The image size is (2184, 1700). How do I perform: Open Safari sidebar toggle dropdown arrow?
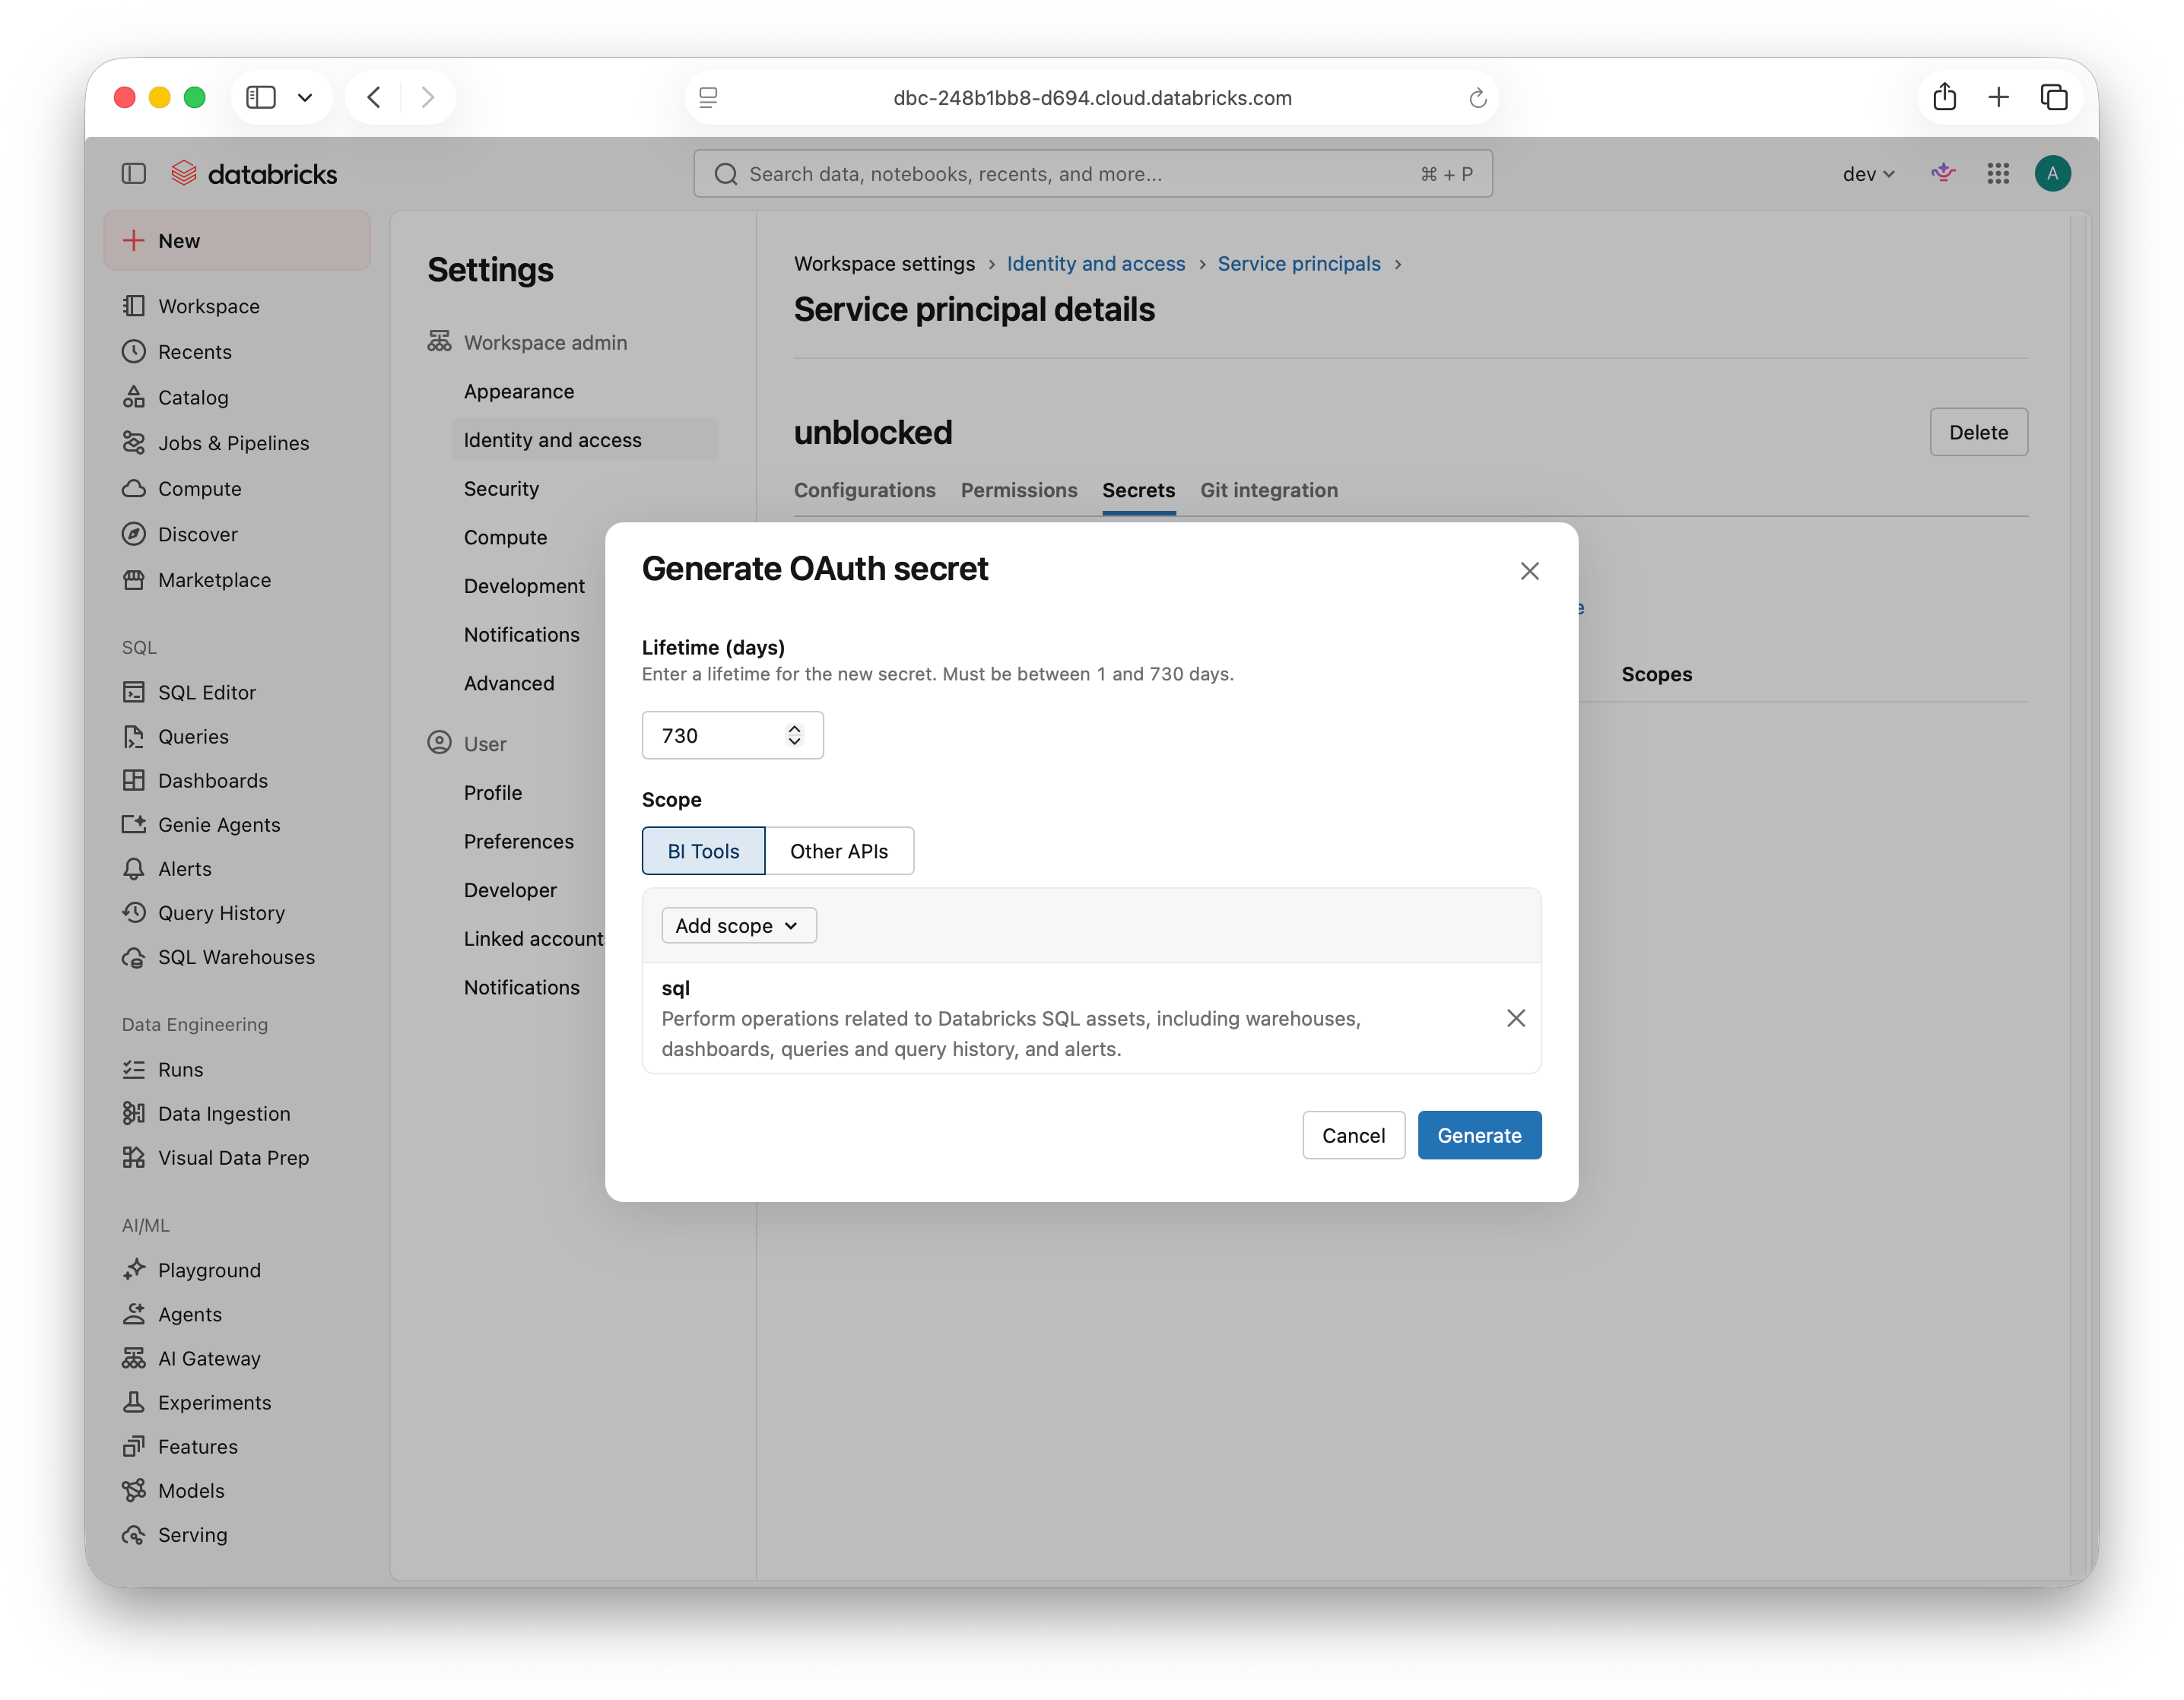(305, 97)
